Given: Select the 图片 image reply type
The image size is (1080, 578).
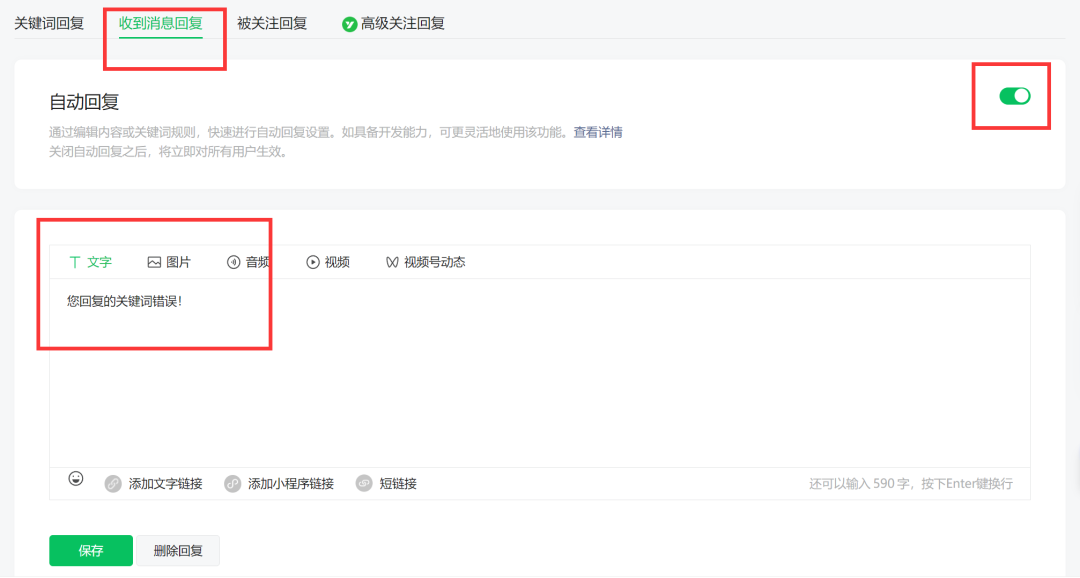Looking at the screenshot, I should tap(168, 262).
